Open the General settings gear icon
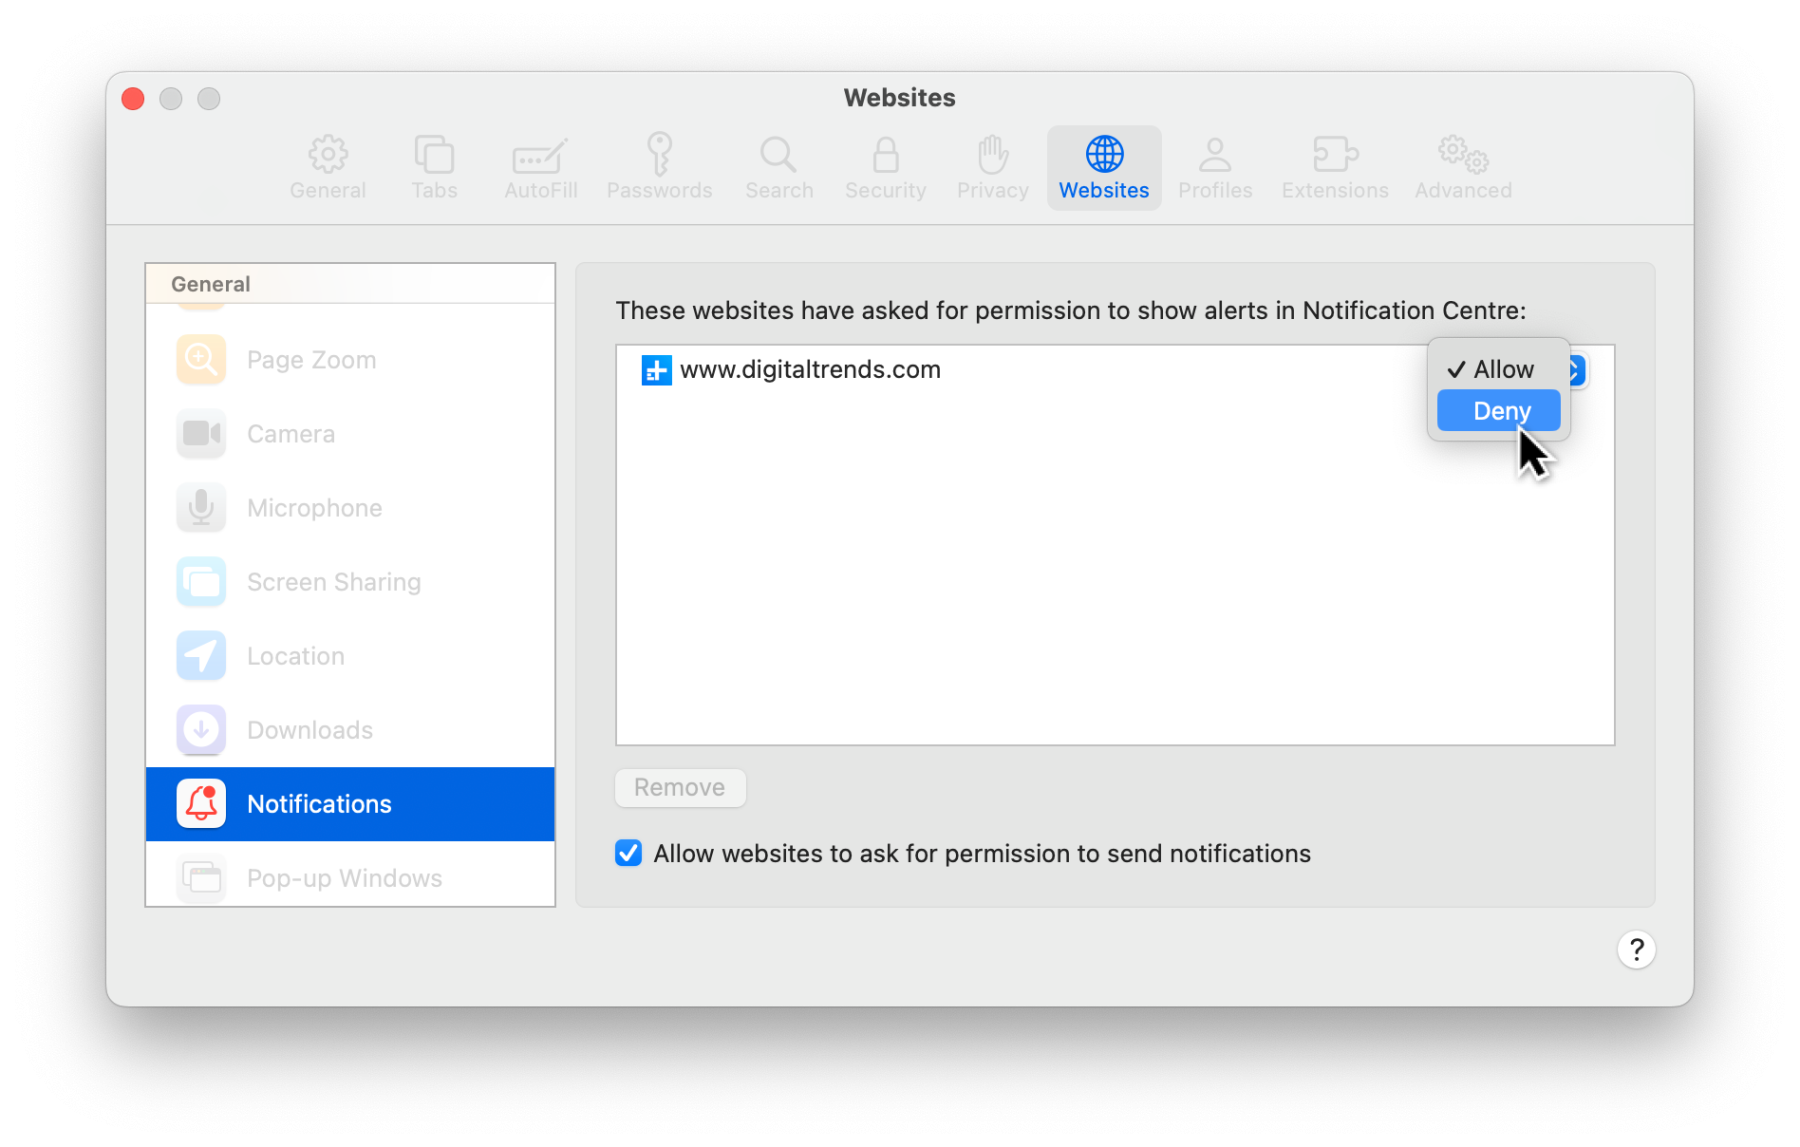Viewport: 1800px width, 1147px height. 327,167
